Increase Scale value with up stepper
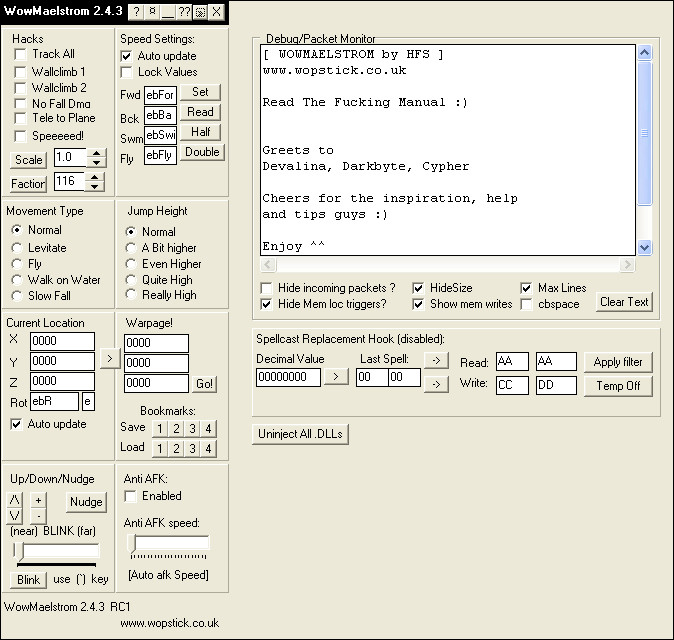The width and height of the screenshot is (674, 640). click(x=97, y=153)
